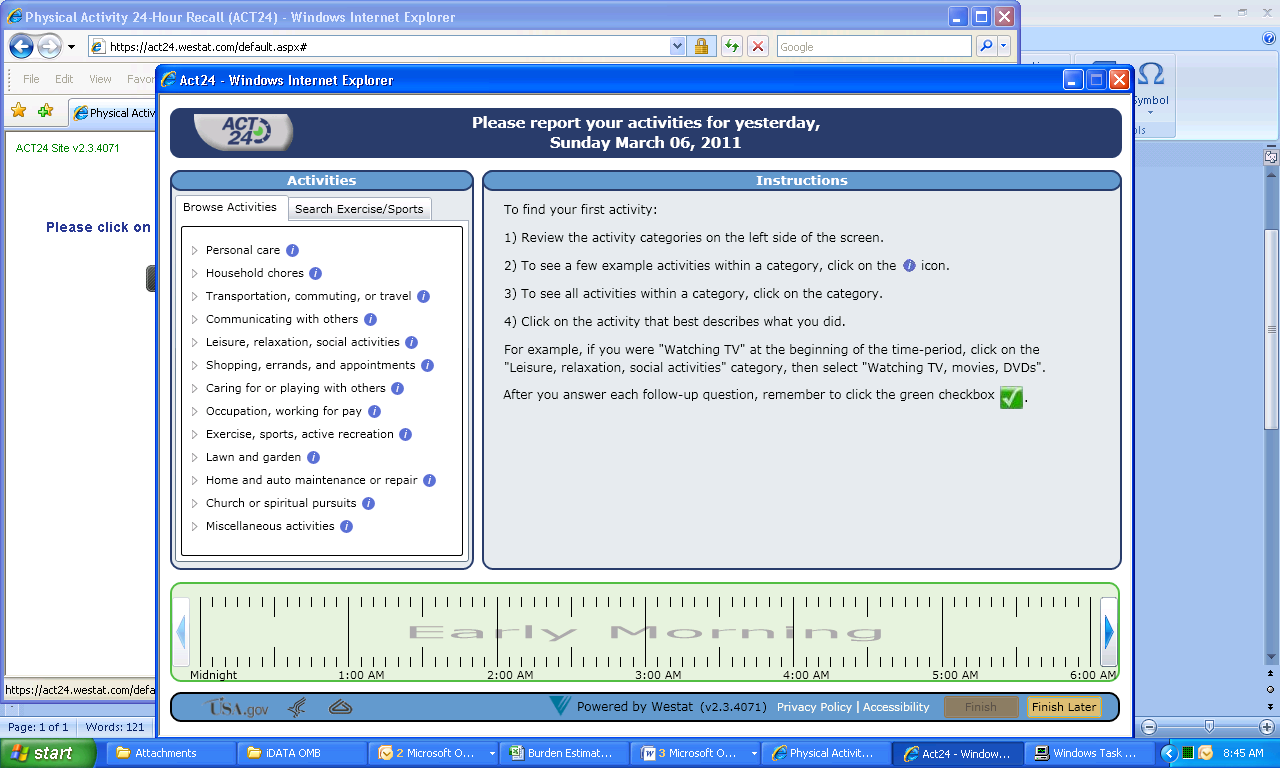
Task: Click info icon next to Personal care
Action: coord(292,251)
